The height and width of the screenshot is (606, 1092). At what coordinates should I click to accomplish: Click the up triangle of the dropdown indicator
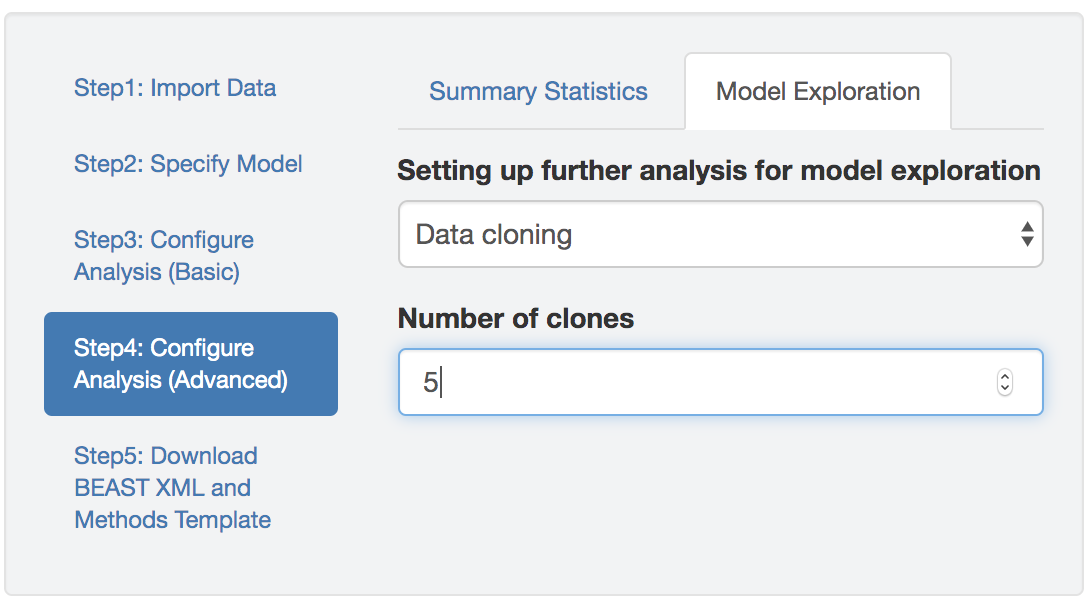pyautogui.click(x=1026, y=228)
